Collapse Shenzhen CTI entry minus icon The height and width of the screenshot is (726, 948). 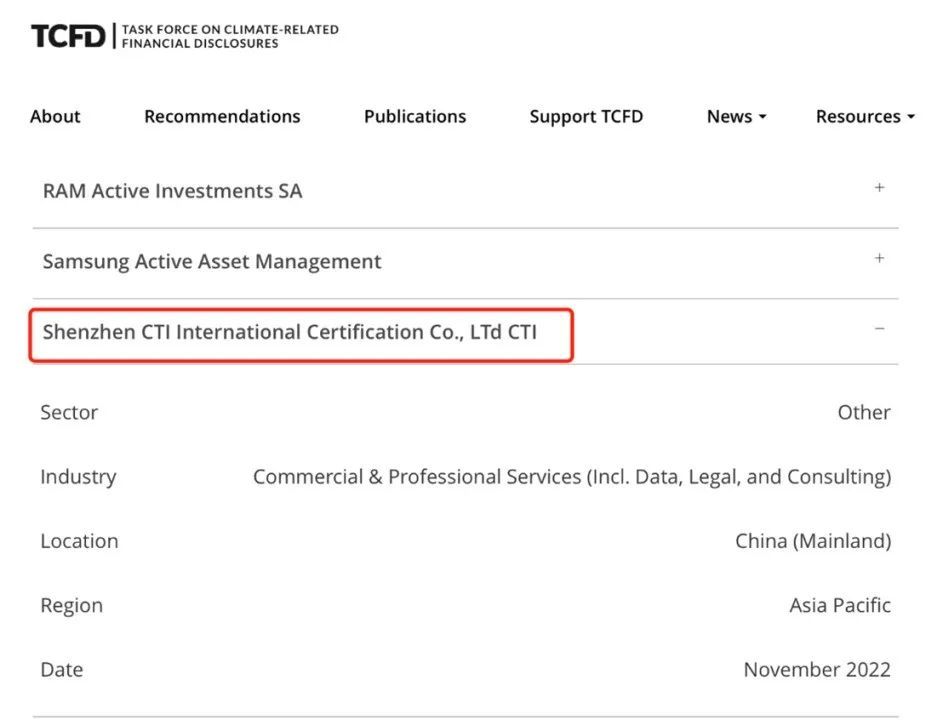880,329
